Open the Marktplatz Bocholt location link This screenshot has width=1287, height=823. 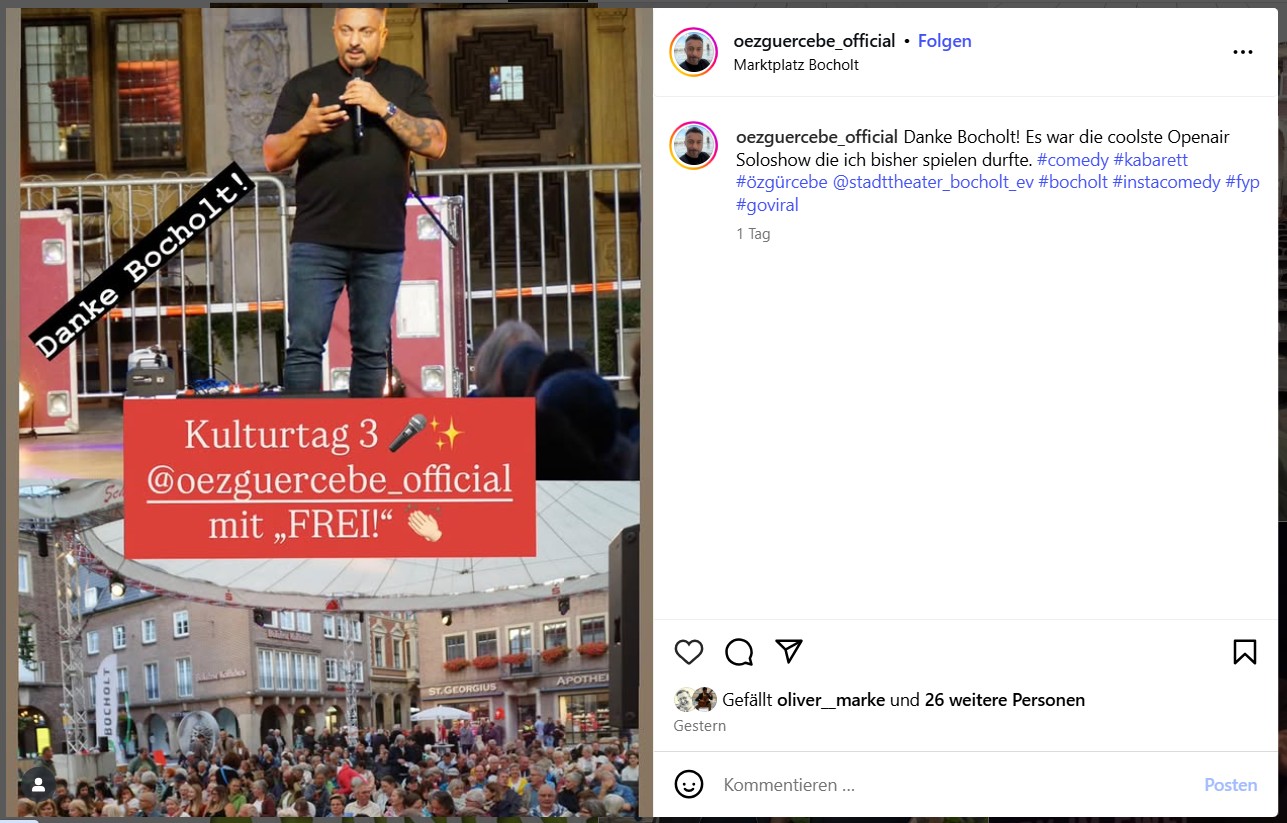tap(796, 65)
